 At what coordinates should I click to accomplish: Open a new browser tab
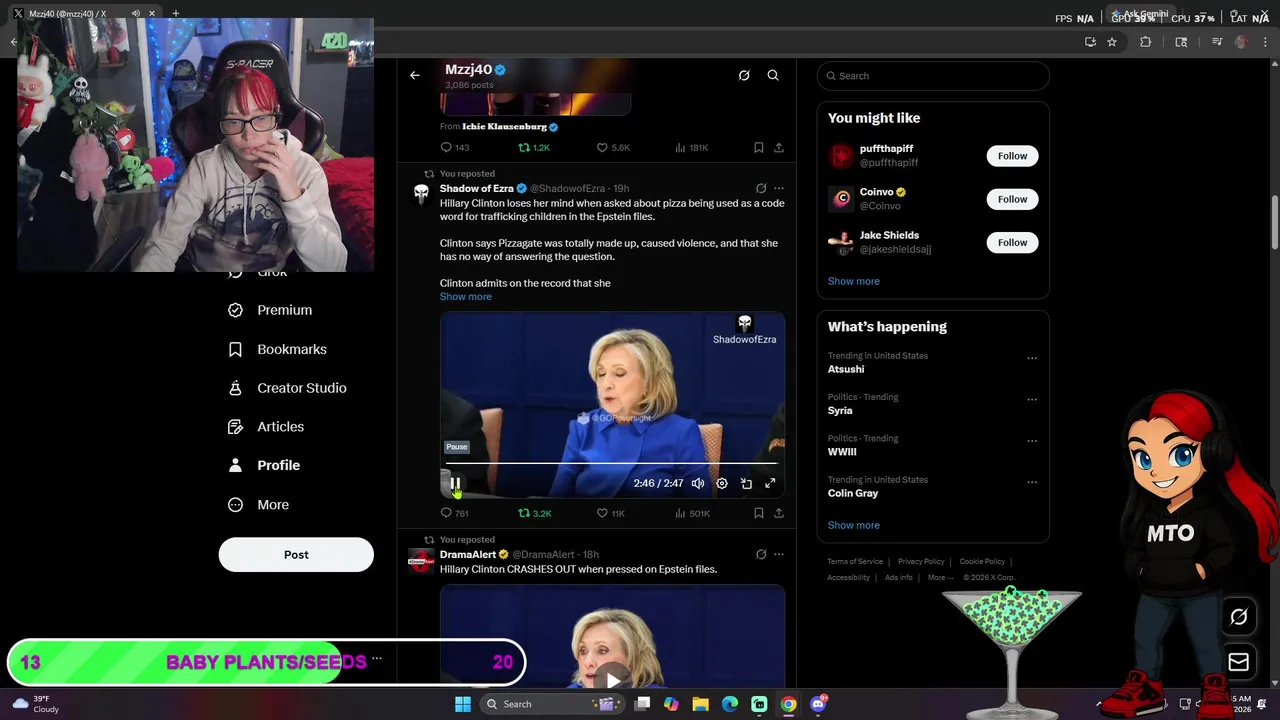pyautogui.click(x=176, y=13)
